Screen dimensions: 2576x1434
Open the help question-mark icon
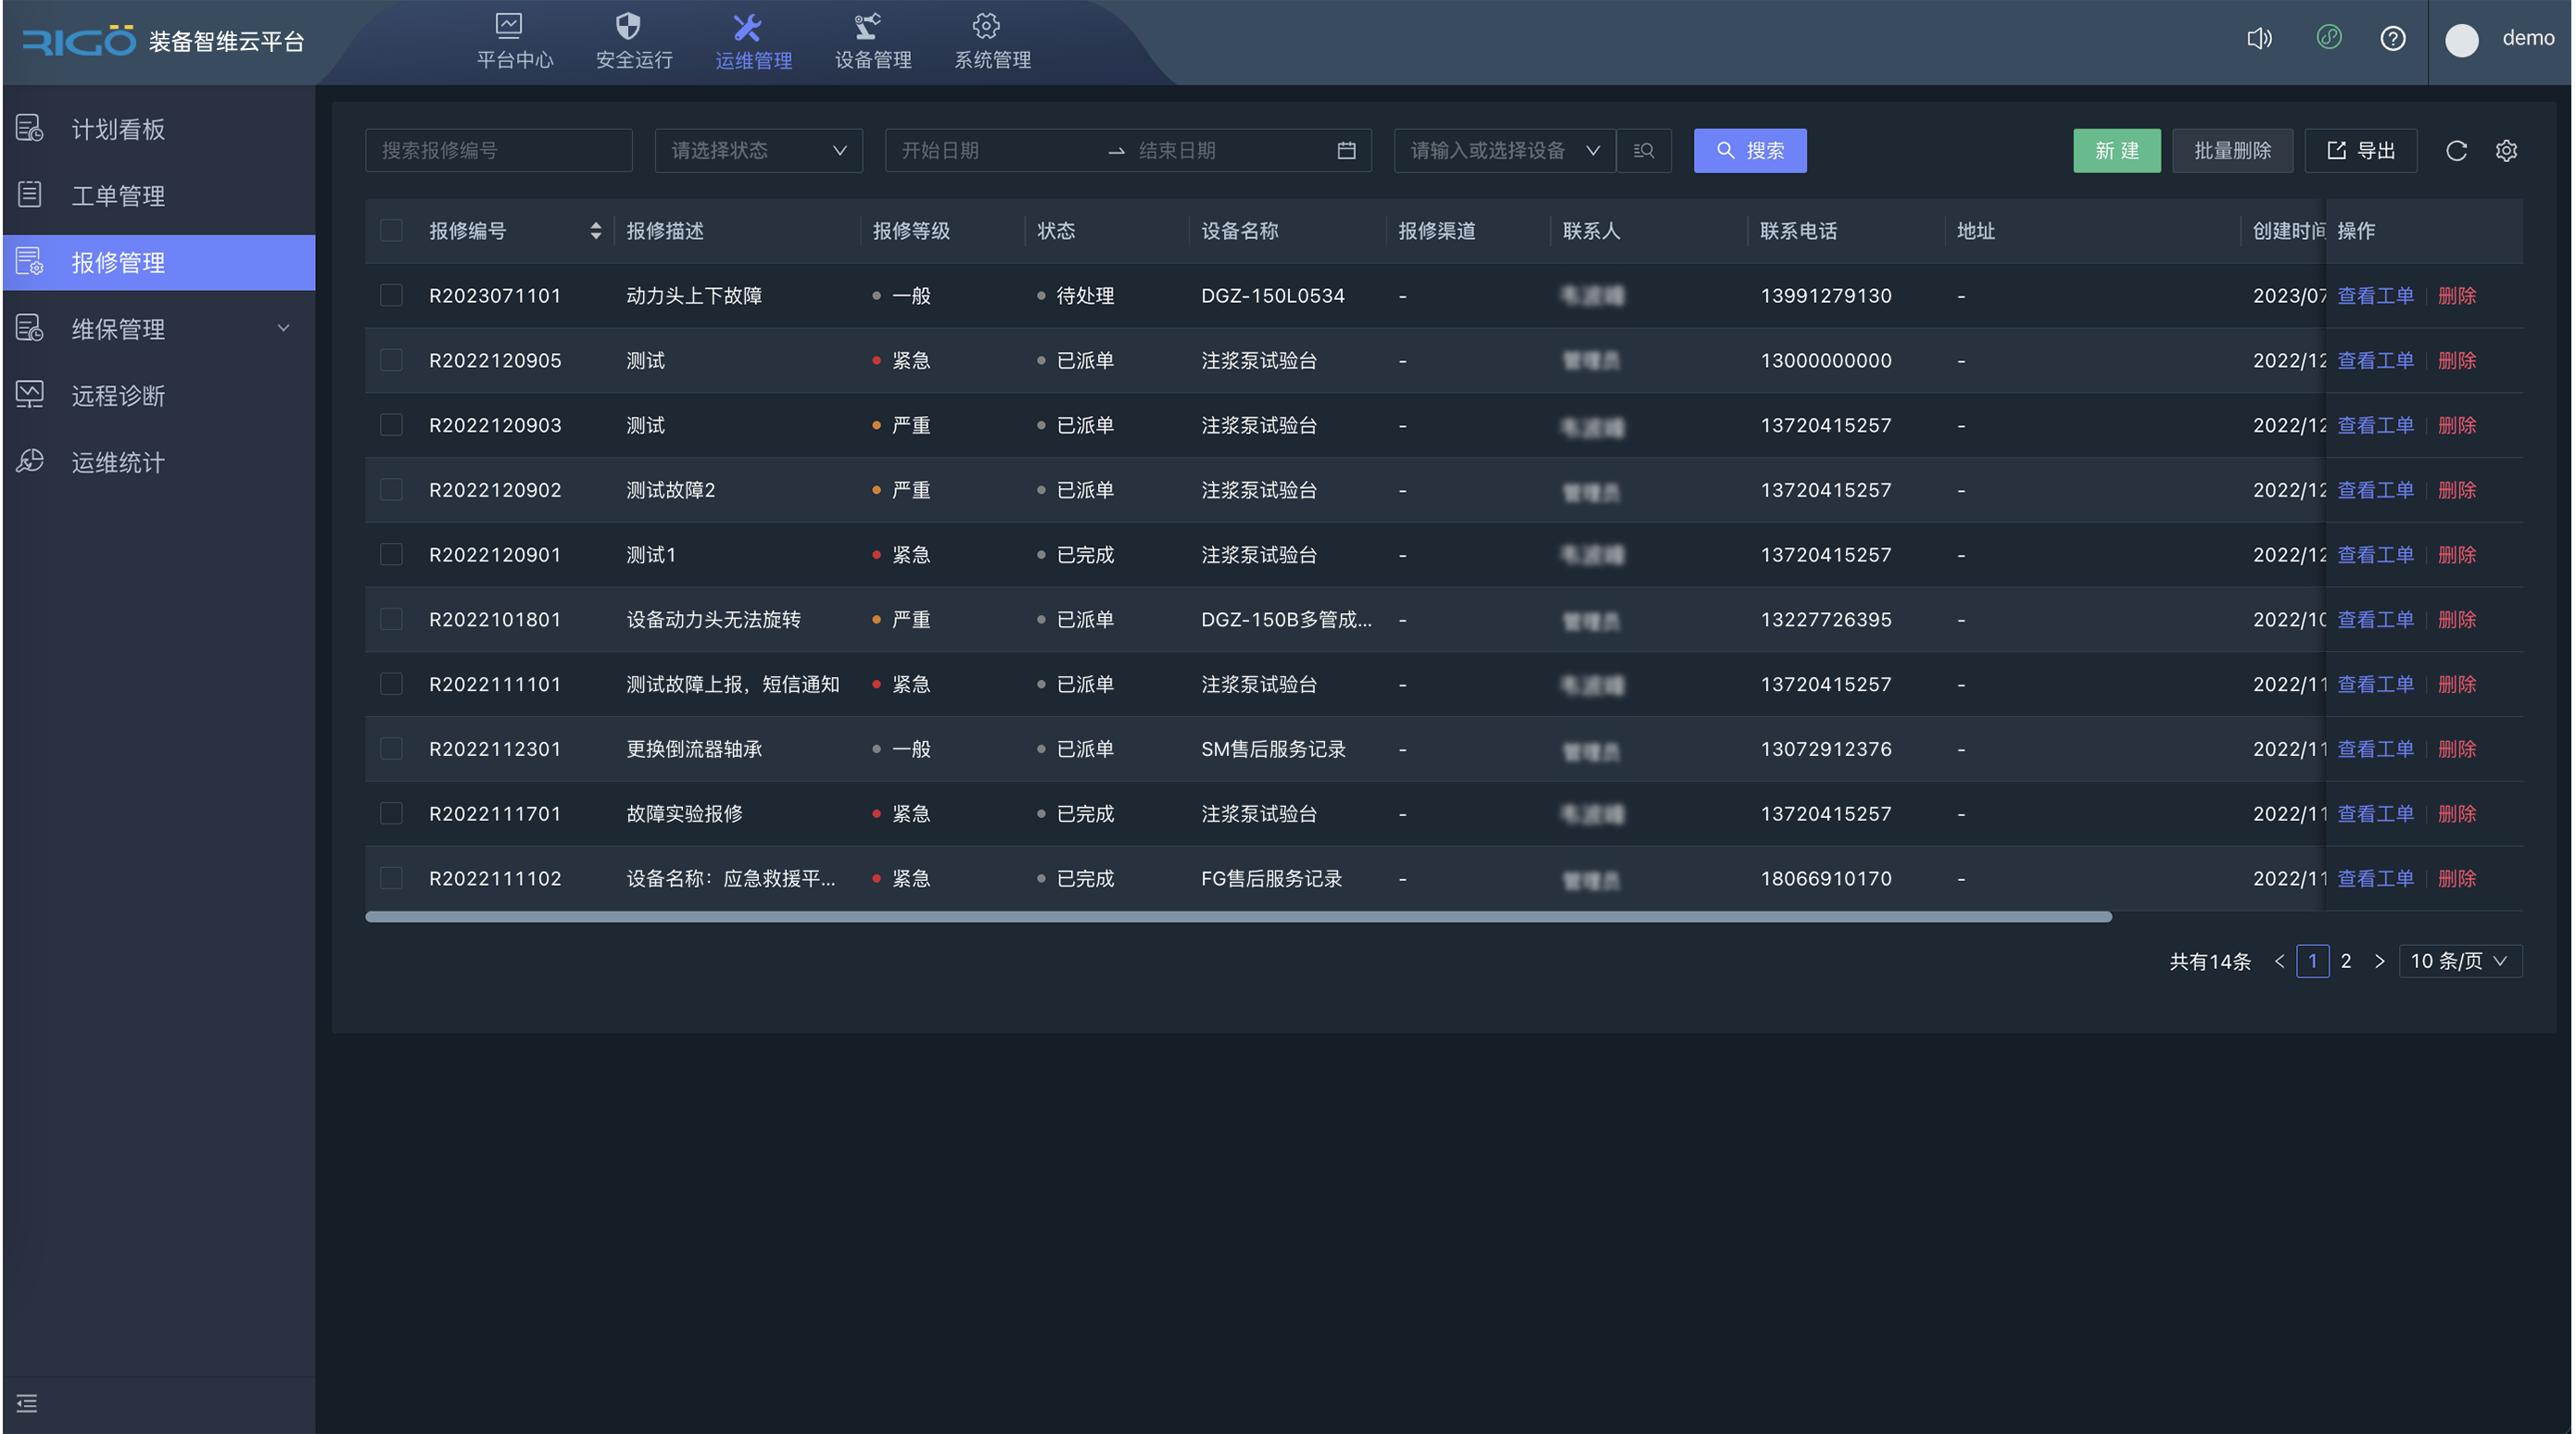(2392, 38)
